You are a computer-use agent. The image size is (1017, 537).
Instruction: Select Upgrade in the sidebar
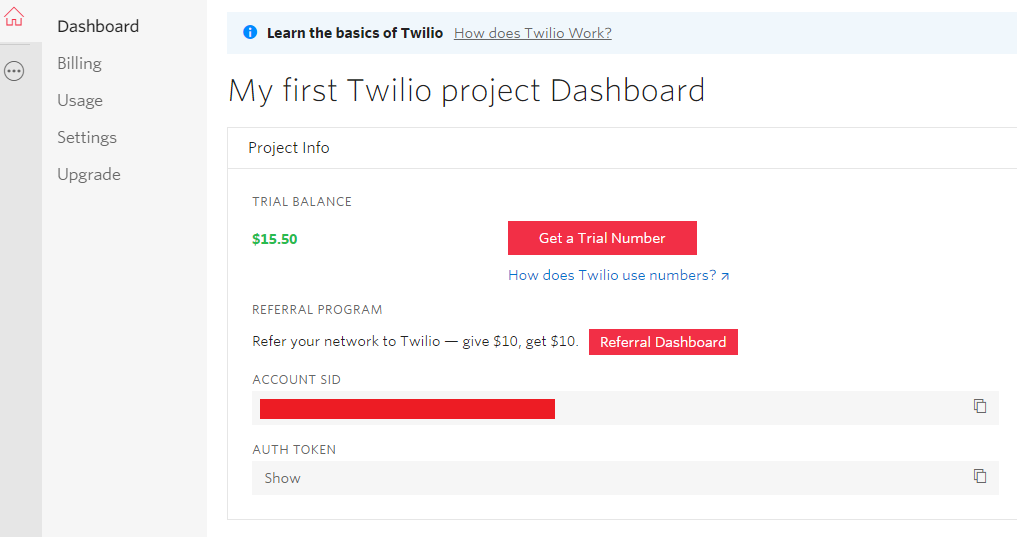pos(89,174)
